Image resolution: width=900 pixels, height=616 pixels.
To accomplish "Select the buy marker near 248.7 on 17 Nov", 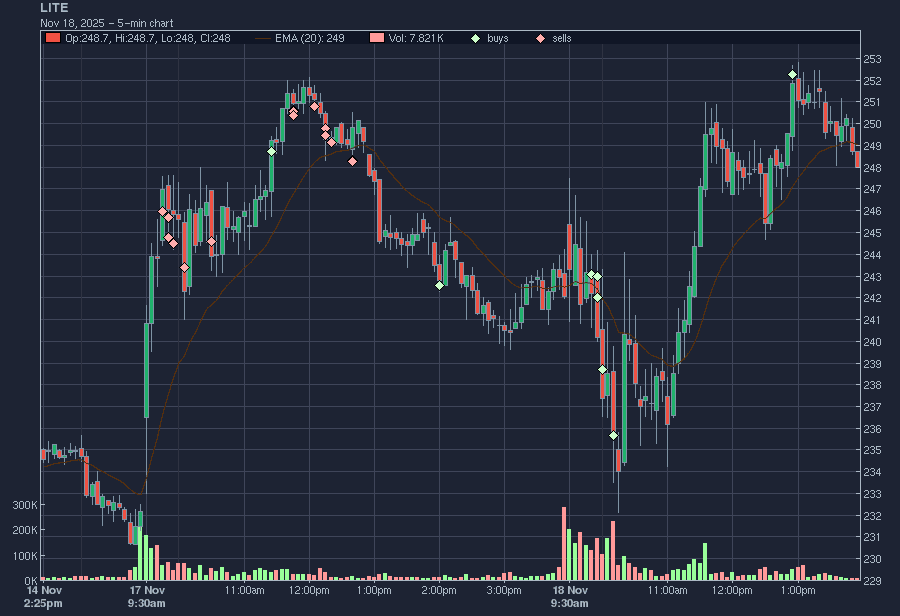I will pyautogui.click(x=271, y=152).
